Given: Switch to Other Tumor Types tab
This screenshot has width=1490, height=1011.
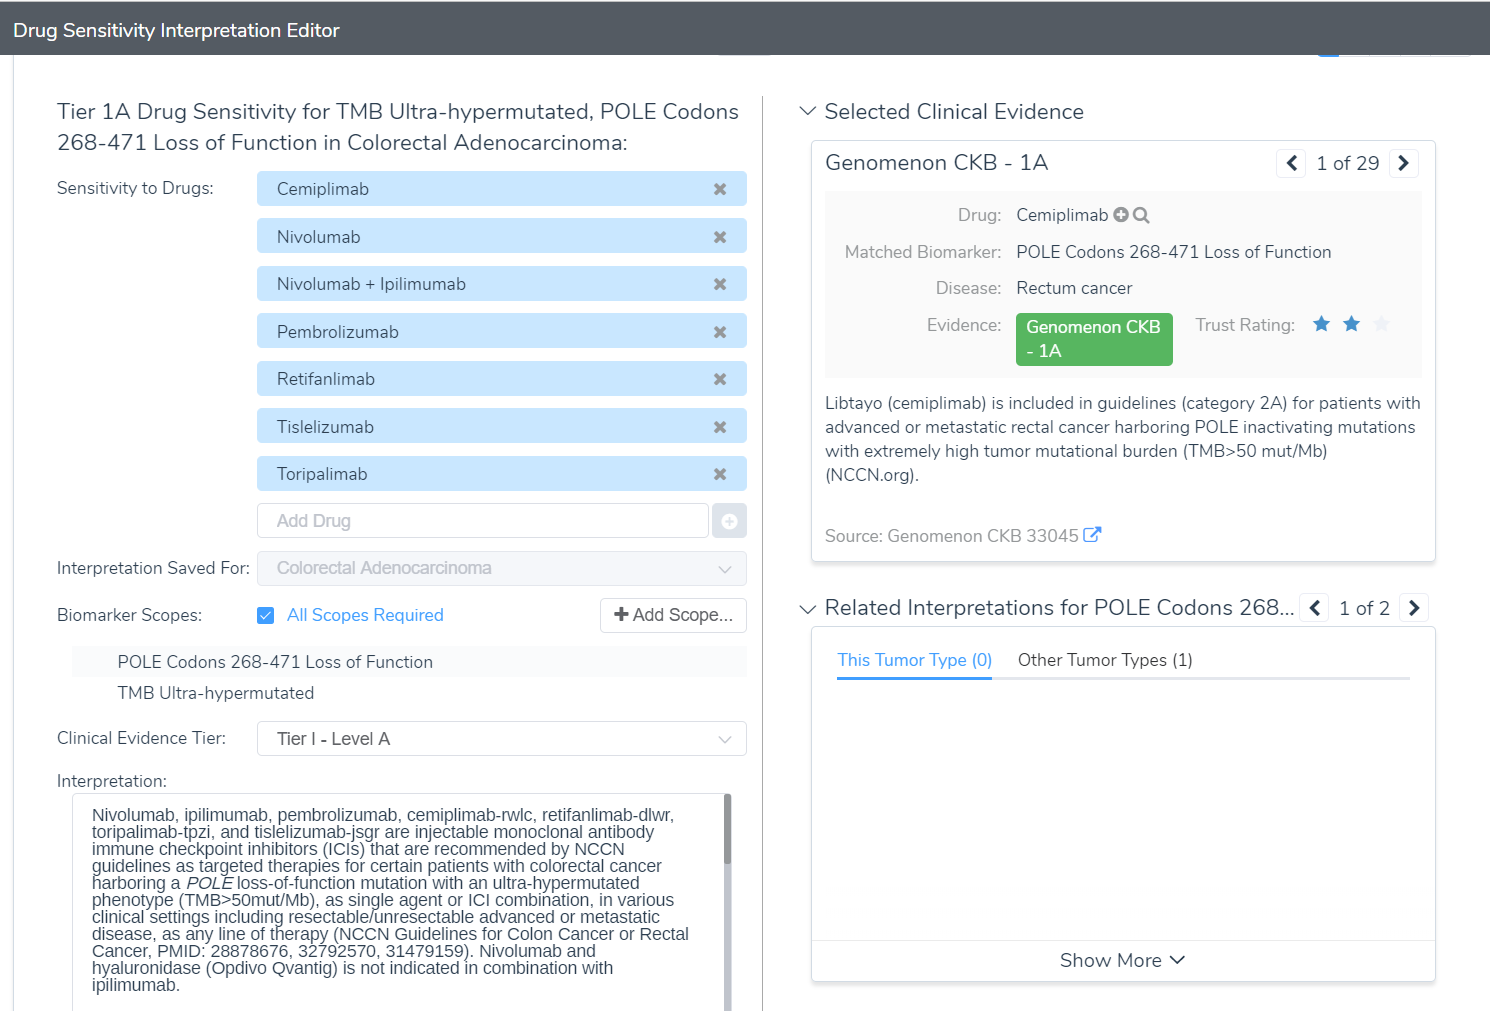Looking at the screenshot, I should pos(1104,660).
